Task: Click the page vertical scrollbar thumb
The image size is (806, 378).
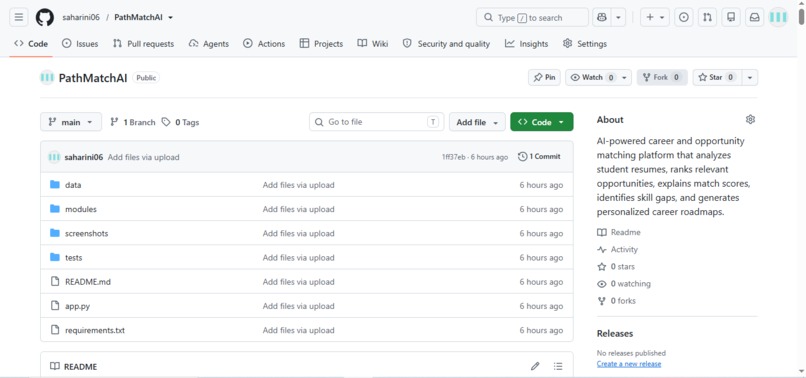Action: point(801,17)
